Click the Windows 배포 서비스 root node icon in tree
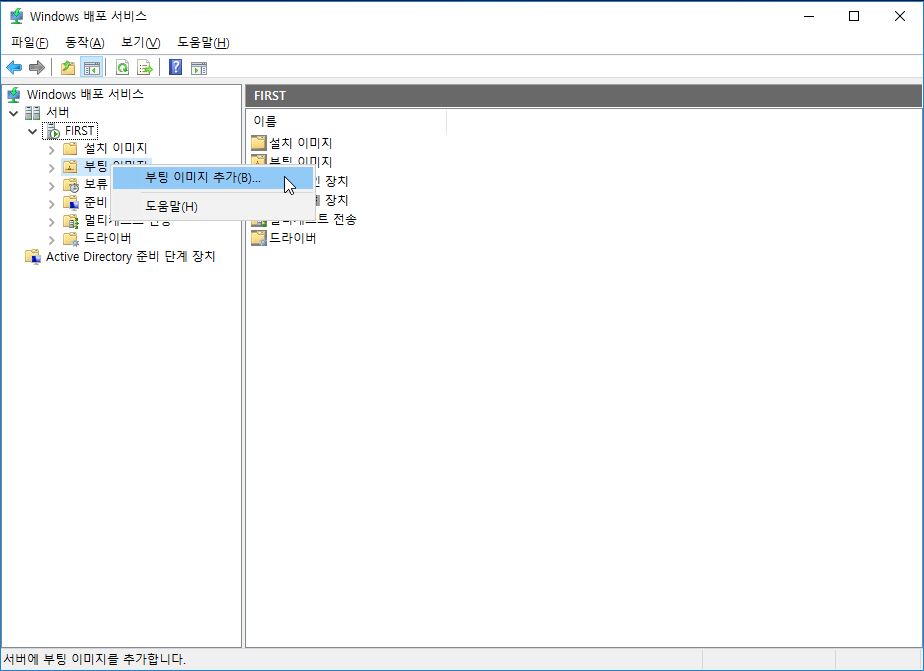 tap(14, 94)
